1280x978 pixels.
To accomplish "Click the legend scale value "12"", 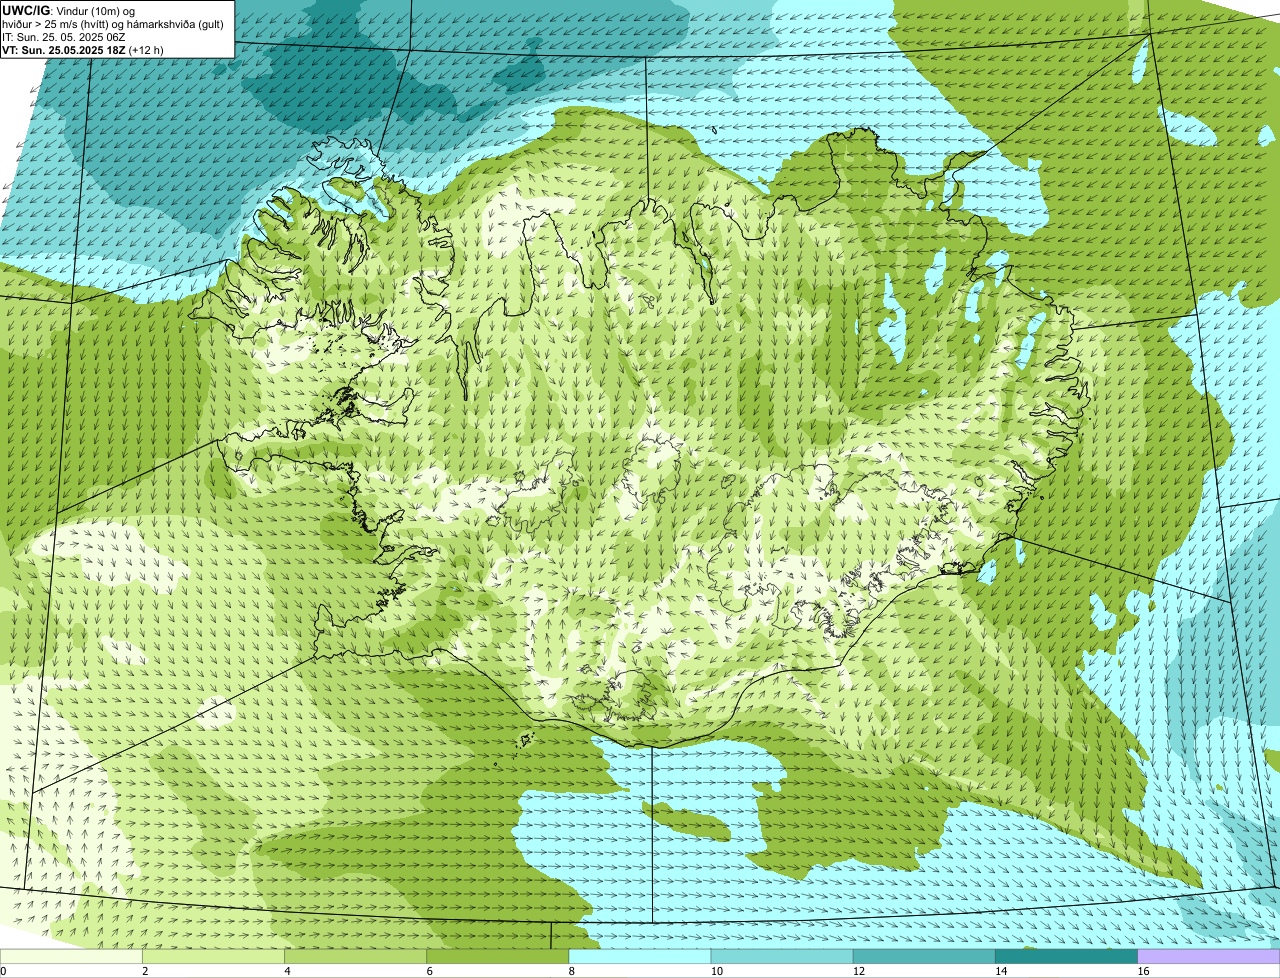I will pyautogui.click(x=859, y=971).
